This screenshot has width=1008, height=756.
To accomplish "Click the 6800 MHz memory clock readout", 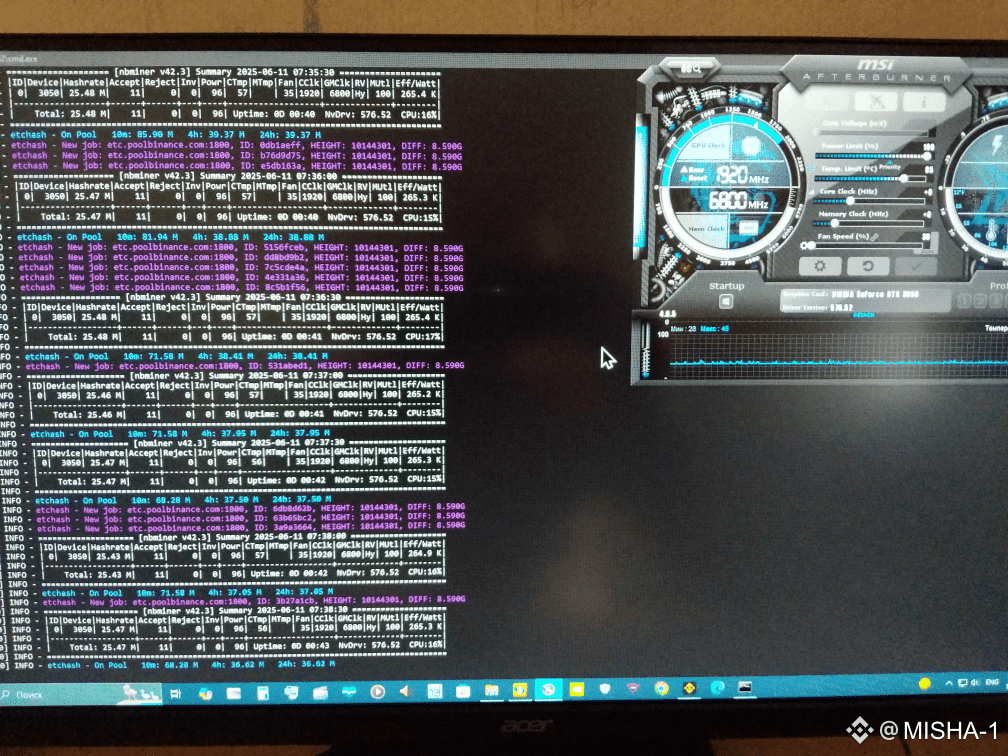I will tap(739, 201).
